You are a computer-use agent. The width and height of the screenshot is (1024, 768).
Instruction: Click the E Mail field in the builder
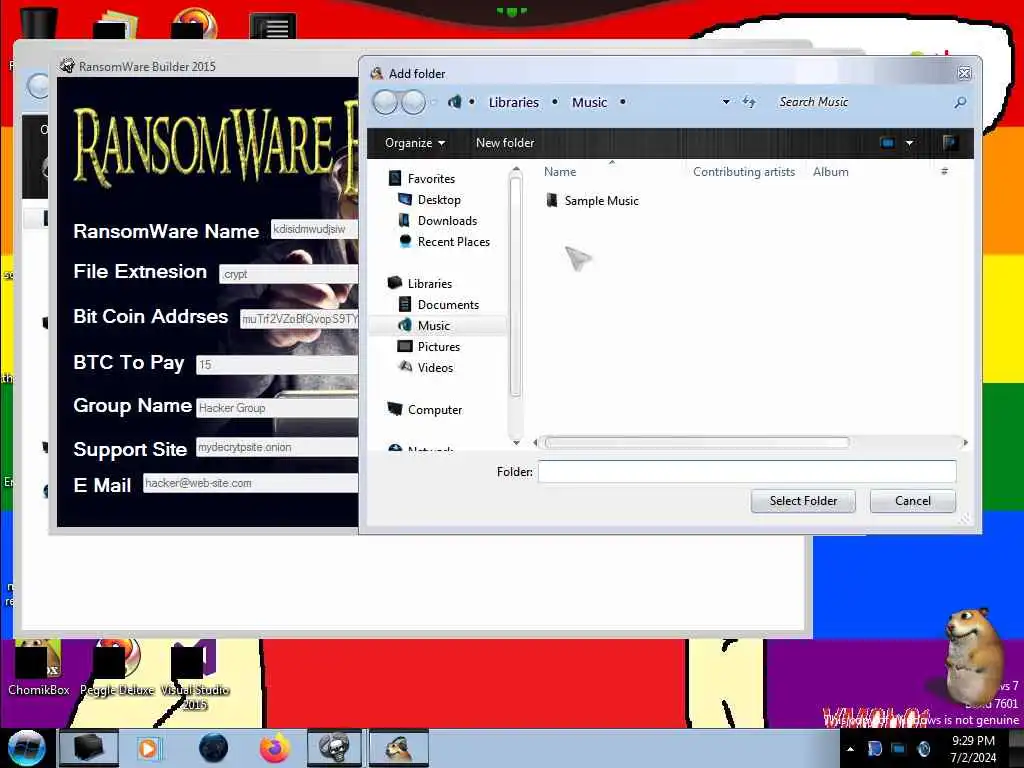point(250,483)
